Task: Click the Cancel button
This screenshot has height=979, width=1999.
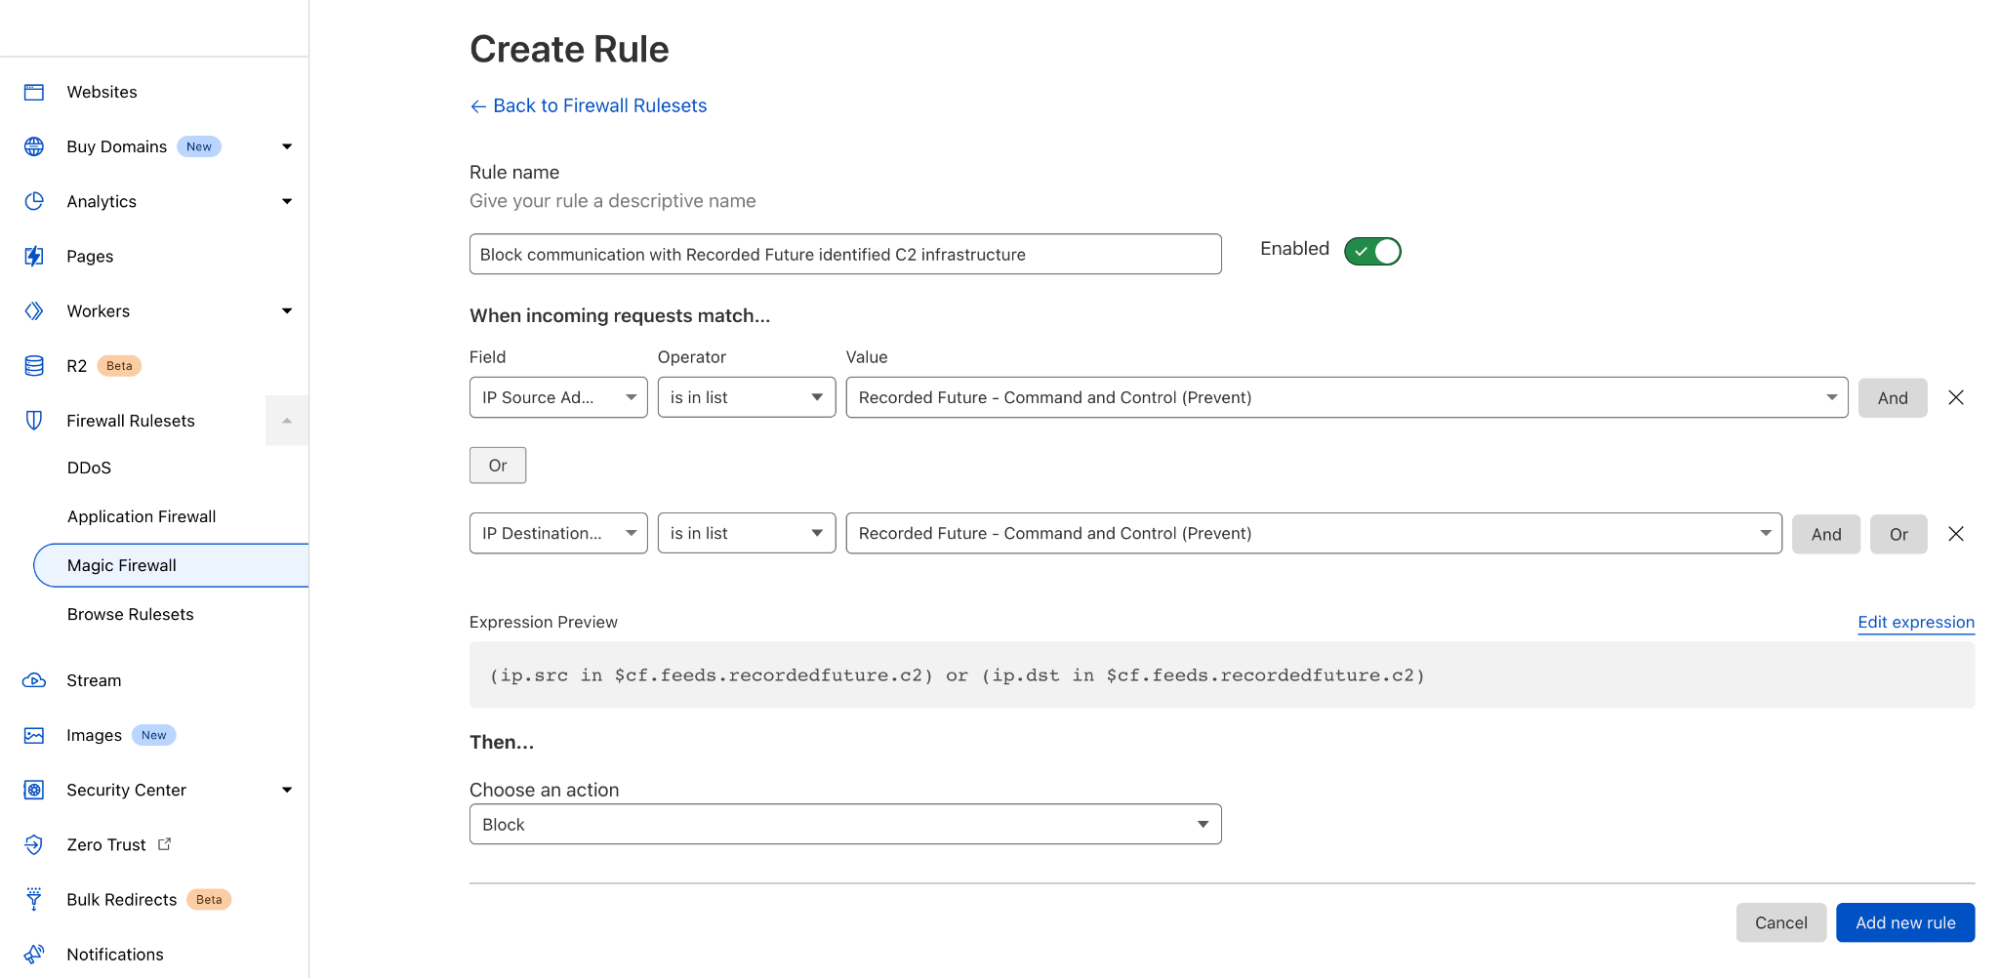Action: tap(1780, 923)
